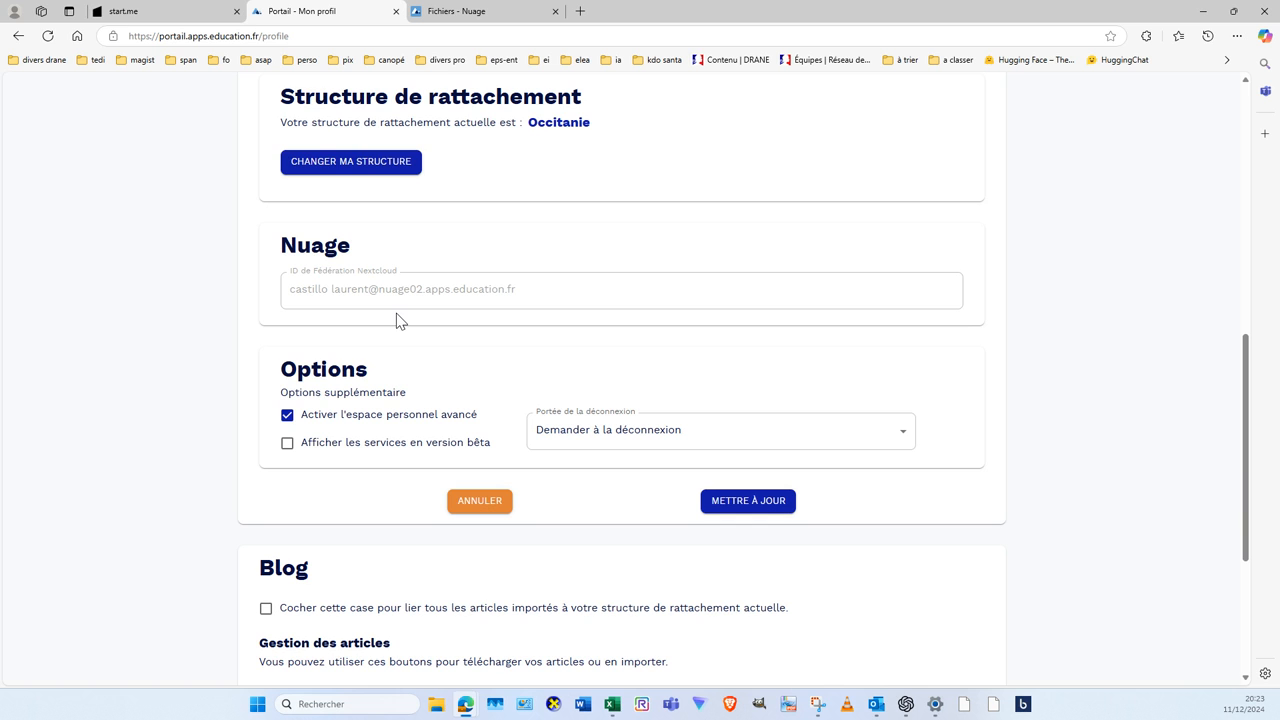Switch to the Fichiers - Nuage tab
The height and width of the screenshot is (720, 1280).
pos(485,11)
